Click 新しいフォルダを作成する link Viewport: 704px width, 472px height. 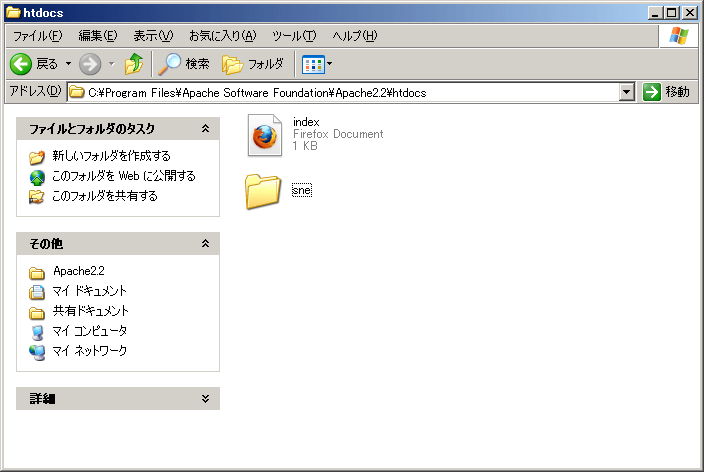click(x=111, y=156)
